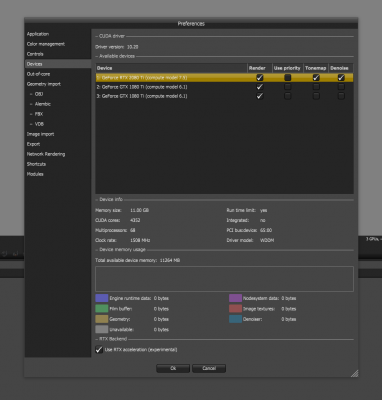Toggle Denoise for RTX 2080 Ti

coord(341,78)
